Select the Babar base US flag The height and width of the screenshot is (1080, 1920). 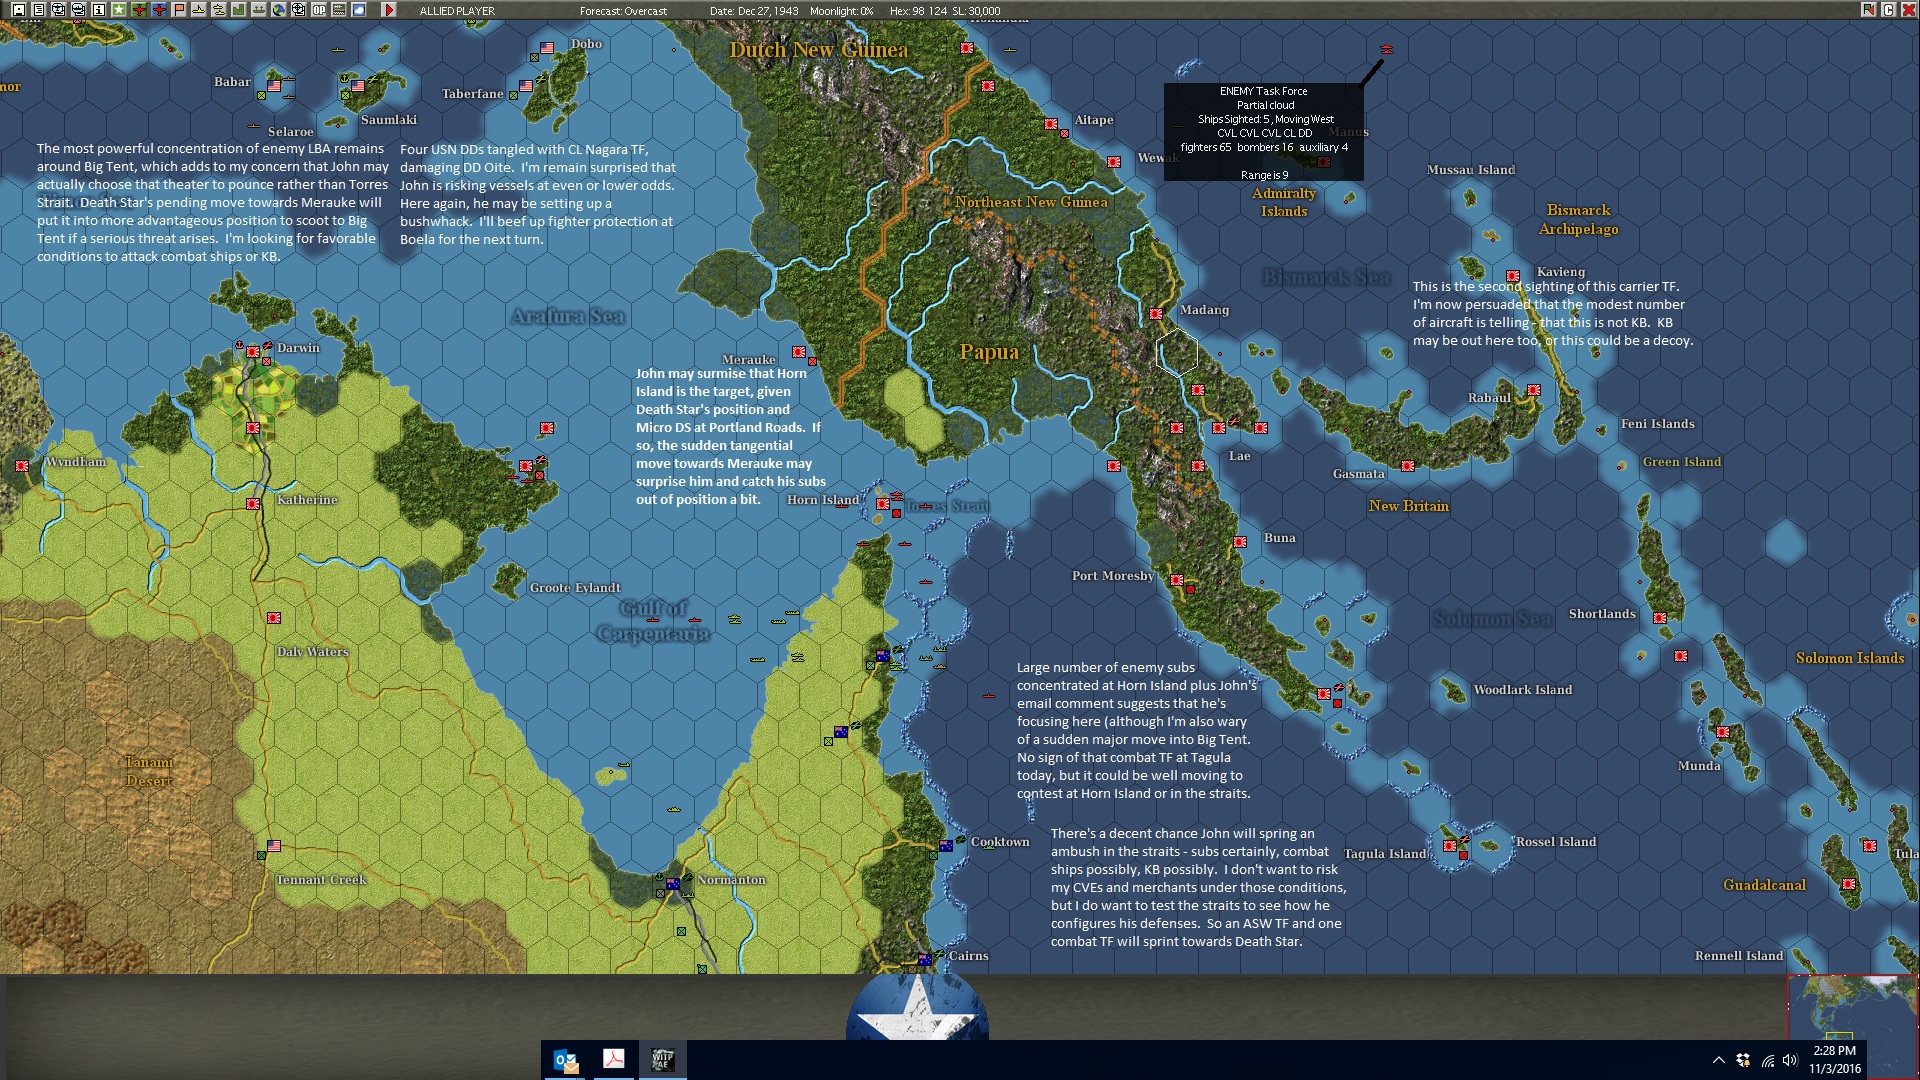274,86
